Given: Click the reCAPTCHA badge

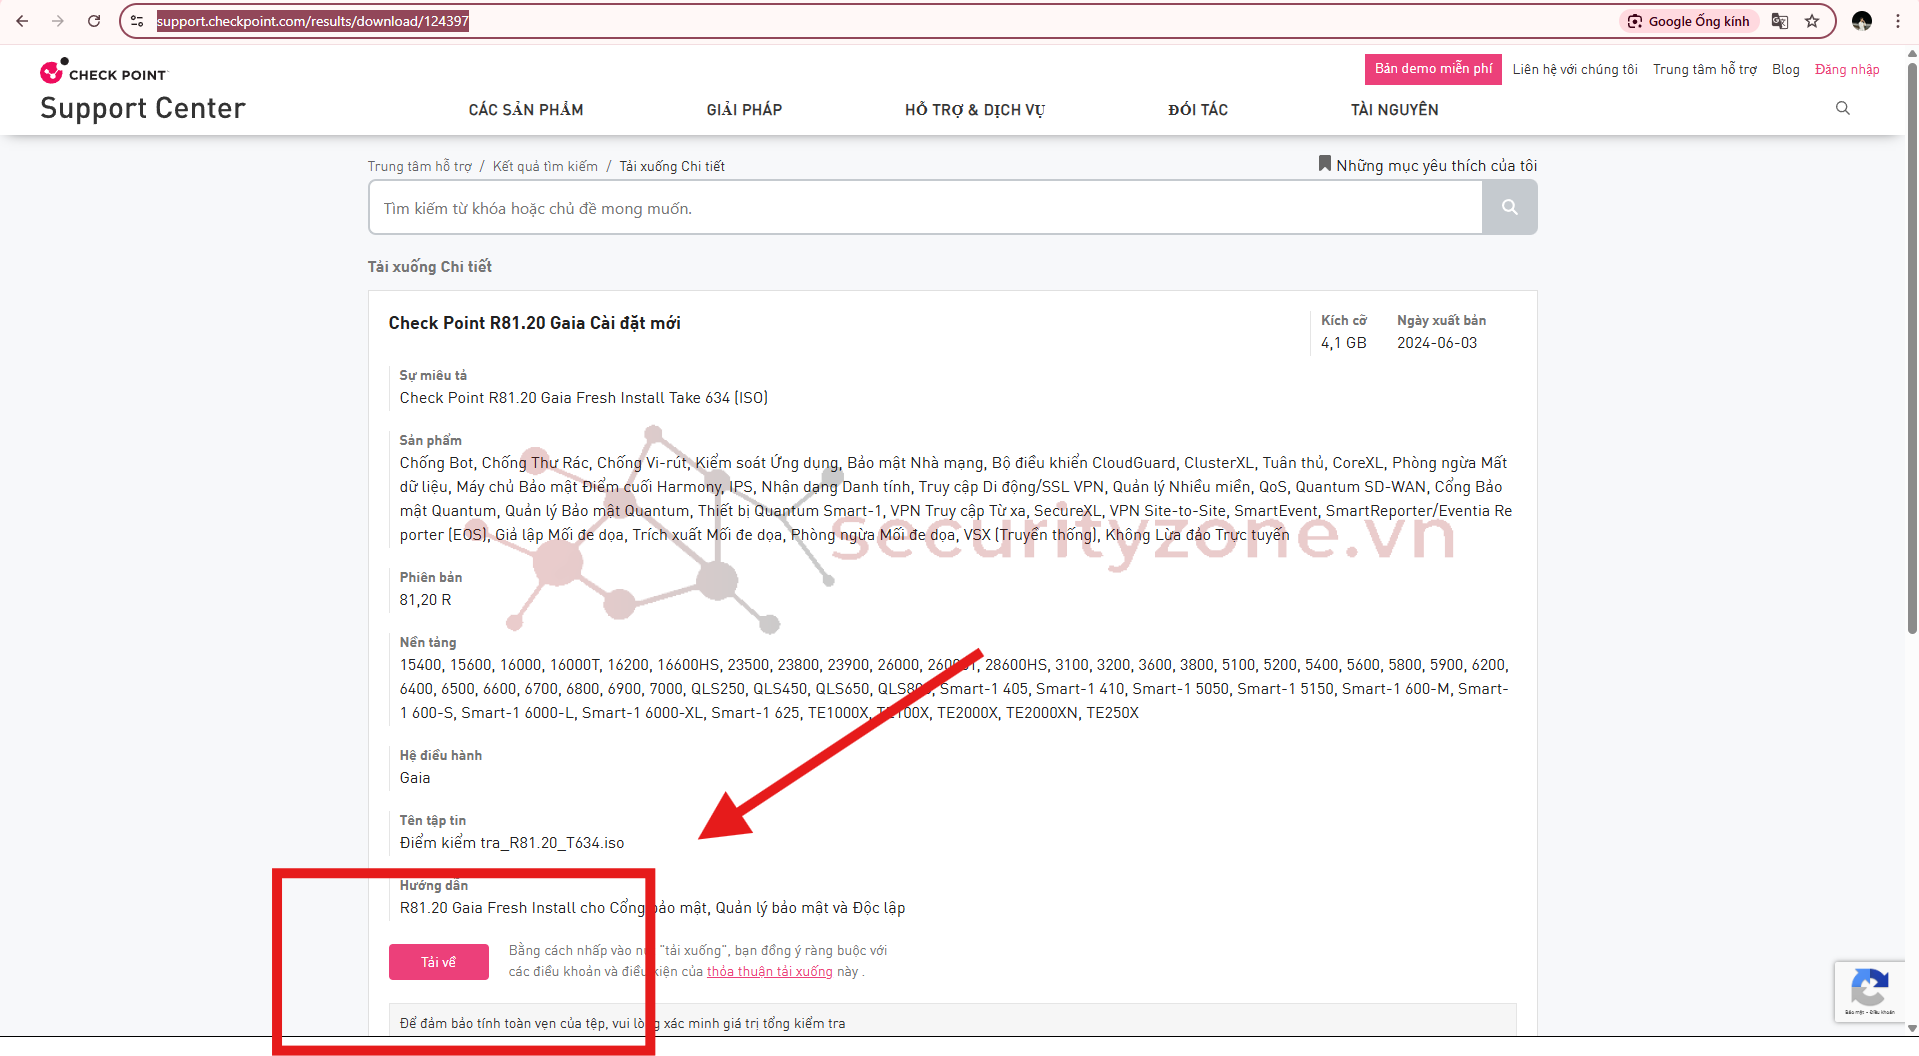Looking at the screenshot, I should [x=1869, y=992].
